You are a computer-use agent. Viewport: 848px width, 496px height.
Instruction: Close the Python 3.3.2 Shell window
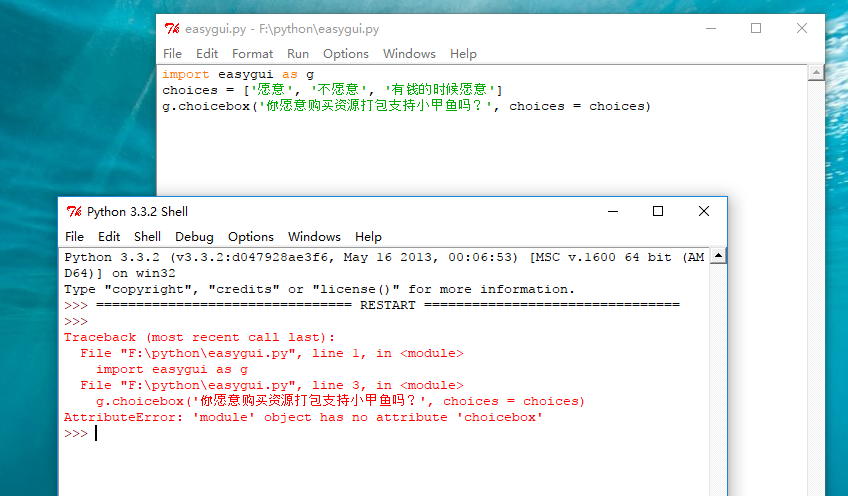pos(704,211)
